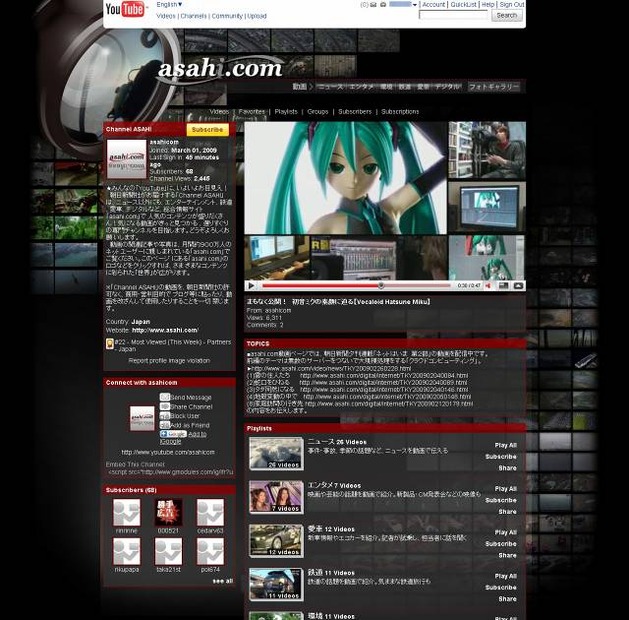Click the embed channel code field
The image size is (629, 620).
170,472
